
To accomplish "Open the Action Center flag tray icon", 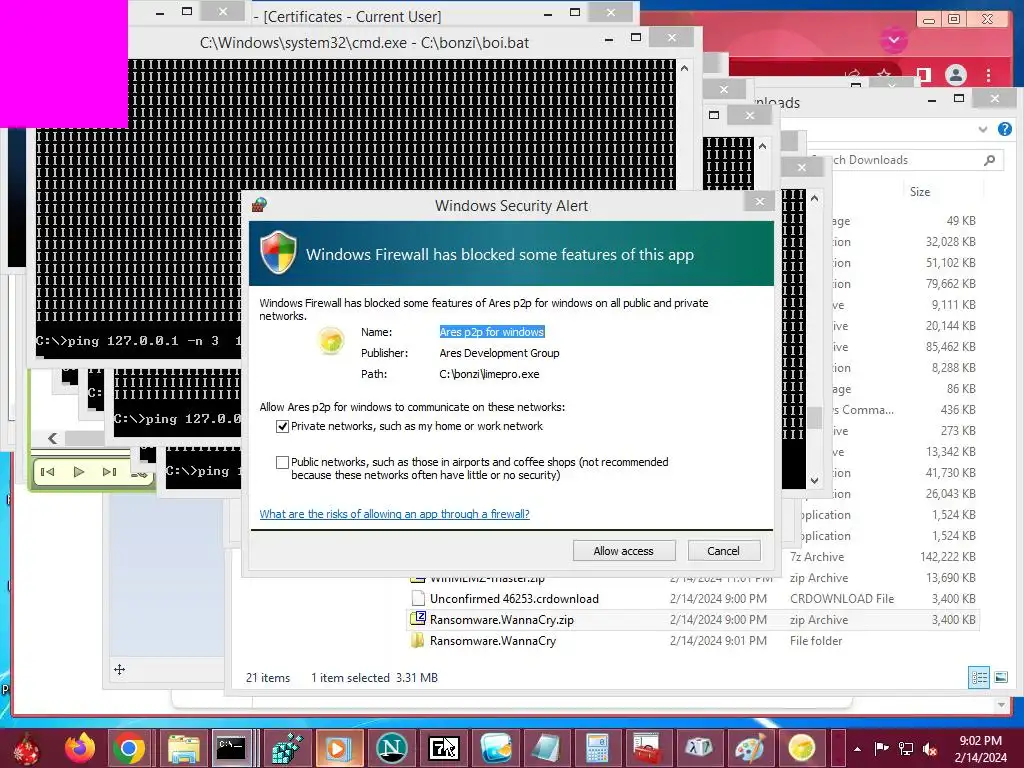I will pyautogui.click(x=881, y=748).
